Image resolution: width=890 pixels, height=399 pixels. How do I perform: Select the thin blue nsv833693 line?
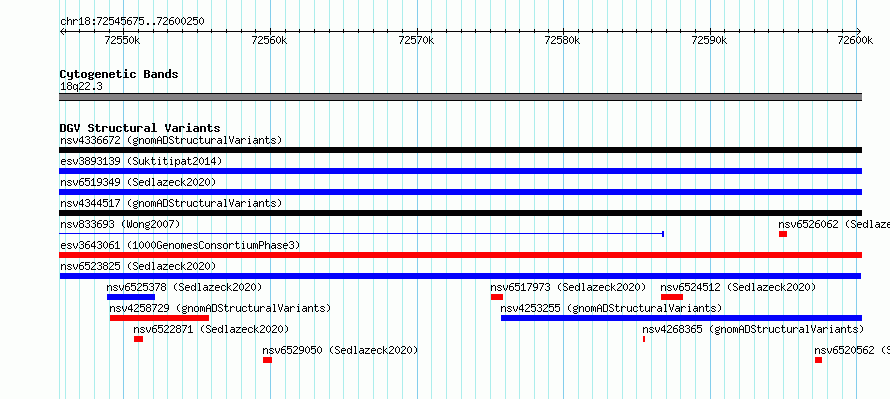362,234
